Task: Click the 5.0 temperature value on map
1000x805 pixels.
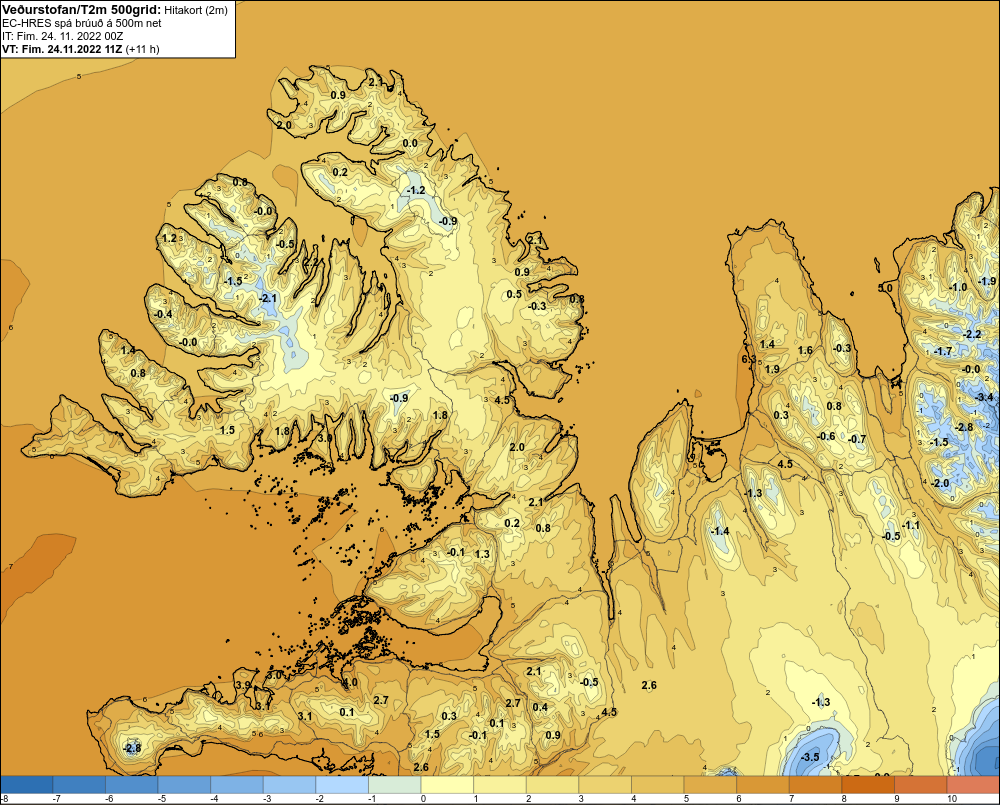Action: pos(885,288)
